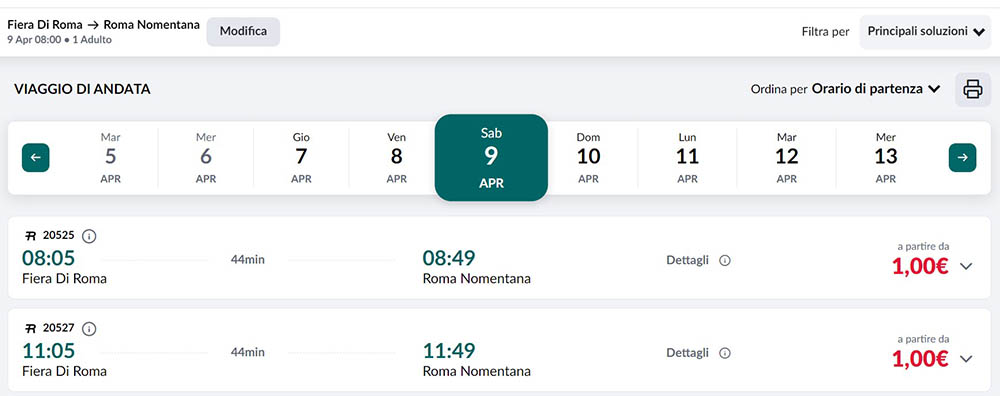Image resolution: width=1000 pixels, height=396 pixels.
Task: Click info icon beside Dettagli for 08:05 train
Action: tap(724, 261)
